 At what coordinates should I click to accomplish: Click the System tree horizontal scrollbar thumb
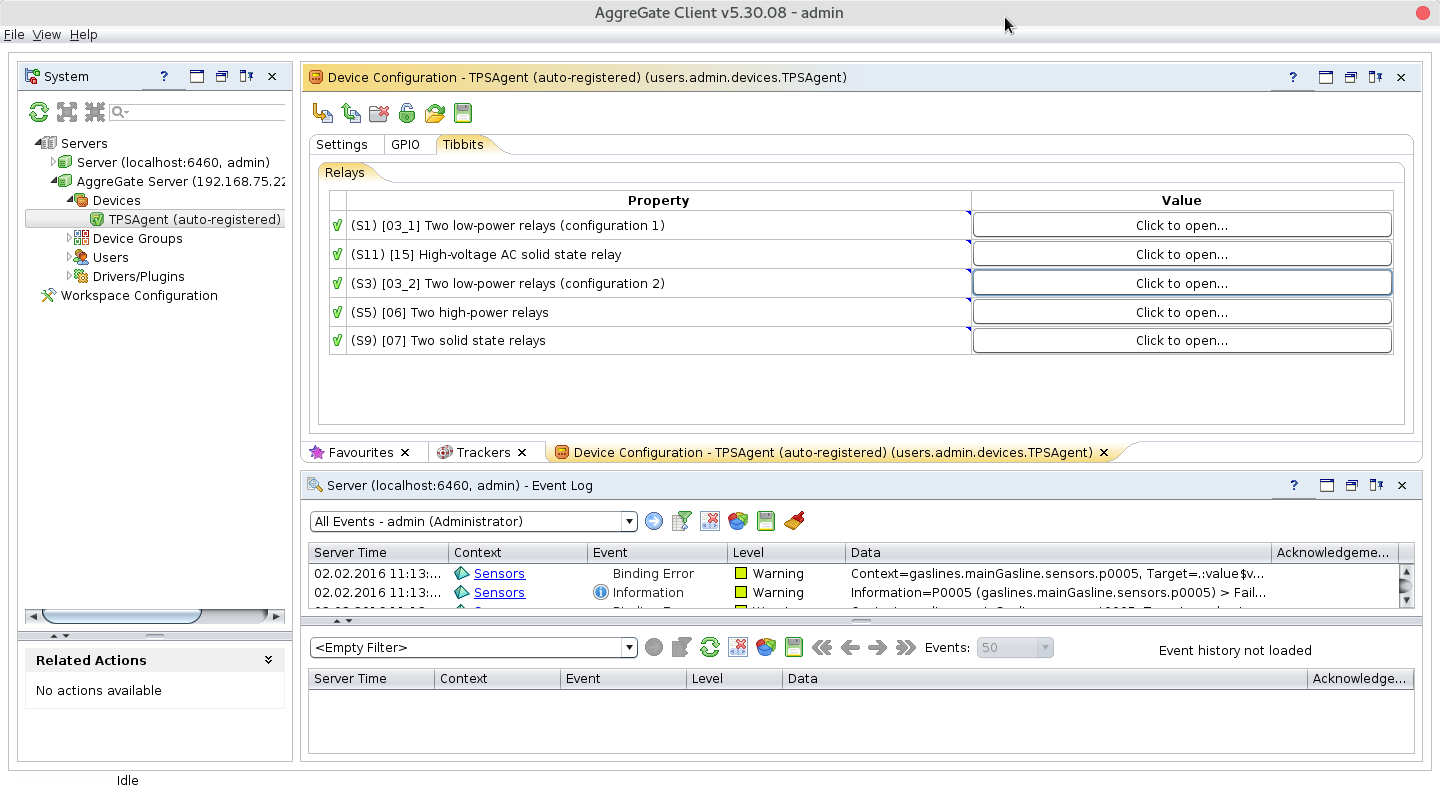pos(121,615)
